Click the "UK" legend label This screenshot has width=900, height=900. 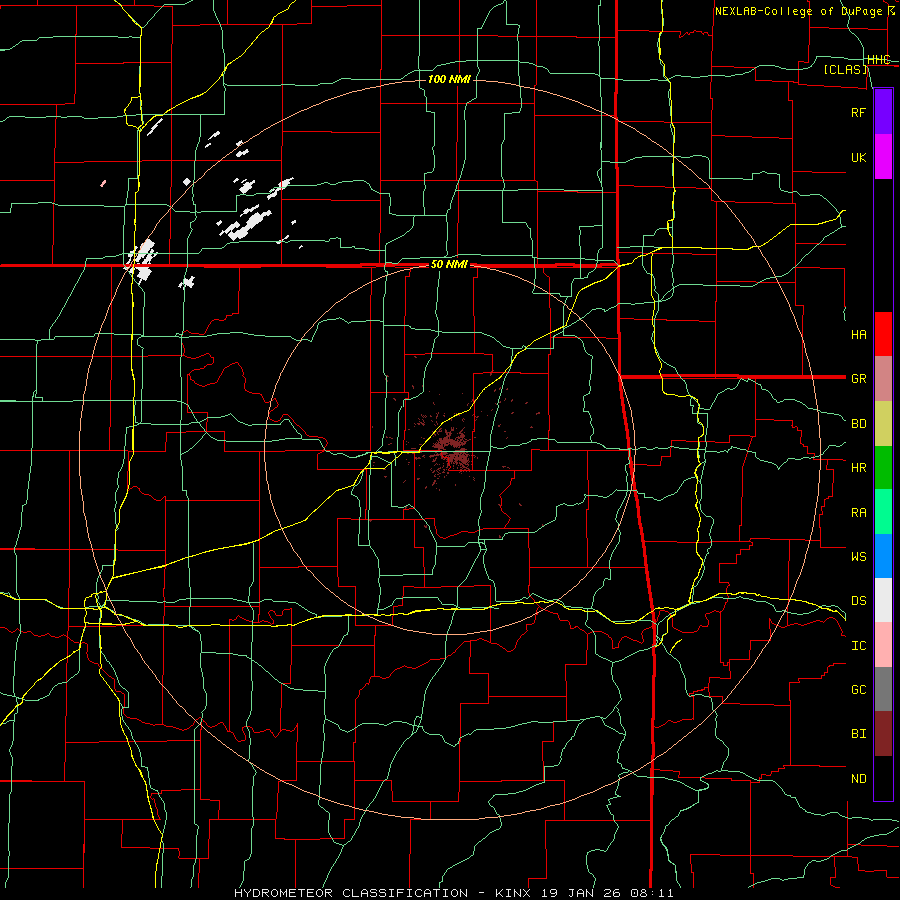tap(858, 157)
